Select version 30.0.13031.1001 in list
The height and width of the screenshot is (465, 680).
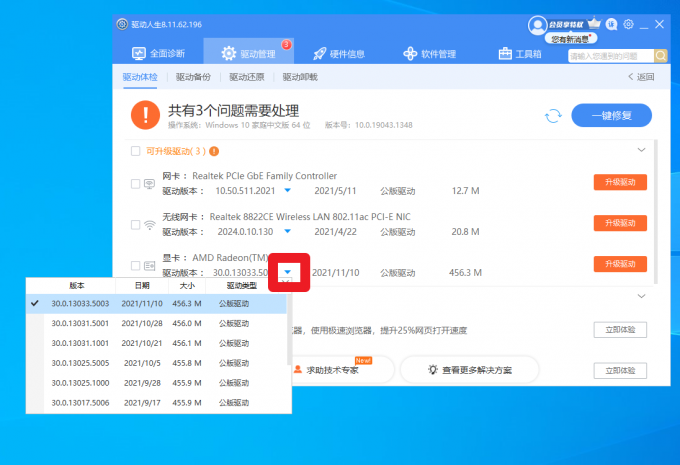(x=157, y=343)
